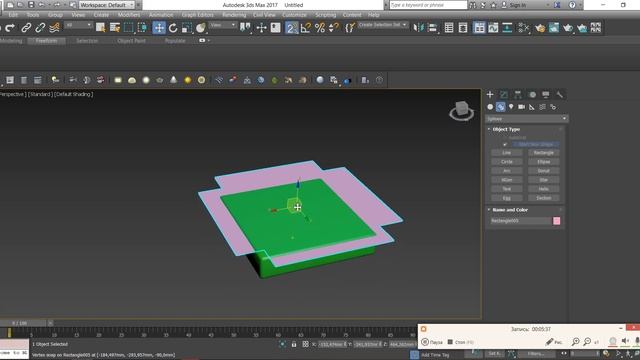The width and height of the screenshot is (640, 360).
Task: Open the reference coordinate system View dropdown
Action: coord(222,25)
